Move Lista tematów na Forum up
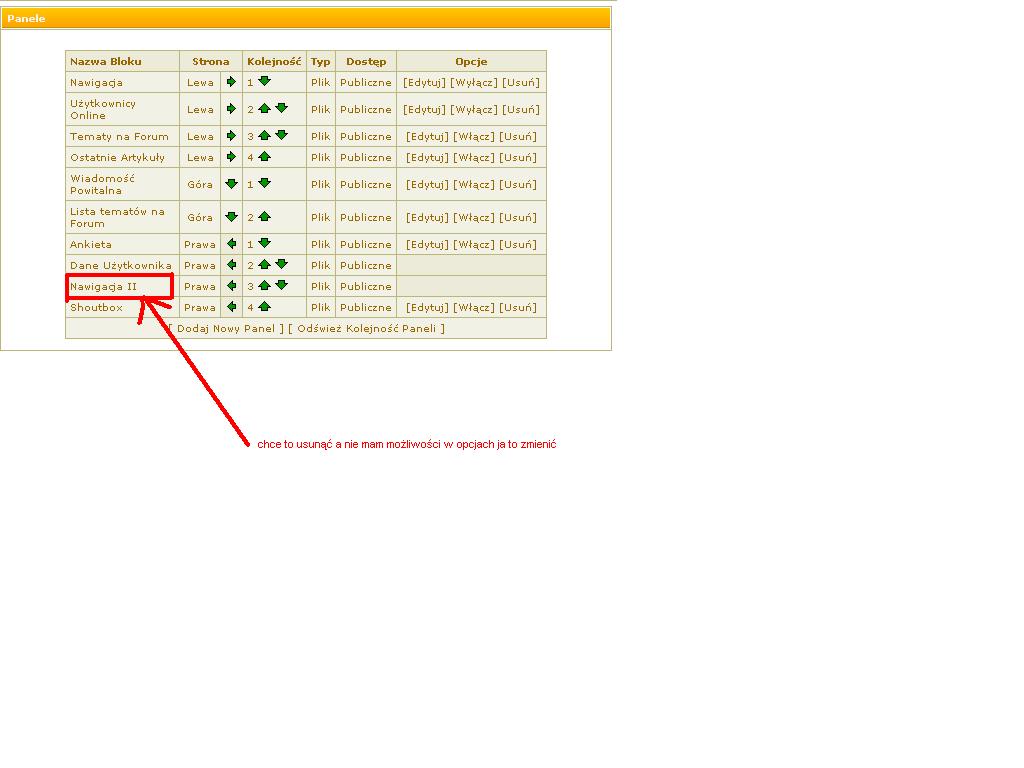The width and height of the screenshot is (1024, 768). point(264,217)
